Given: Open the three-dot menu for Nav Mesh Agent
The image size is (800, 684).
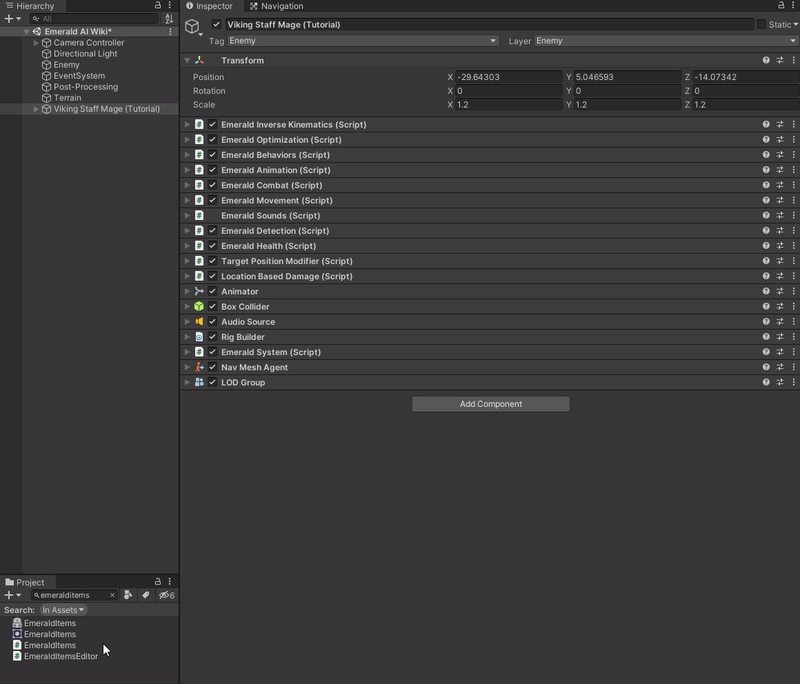Looking at the screenshot, I should [793, 367].
